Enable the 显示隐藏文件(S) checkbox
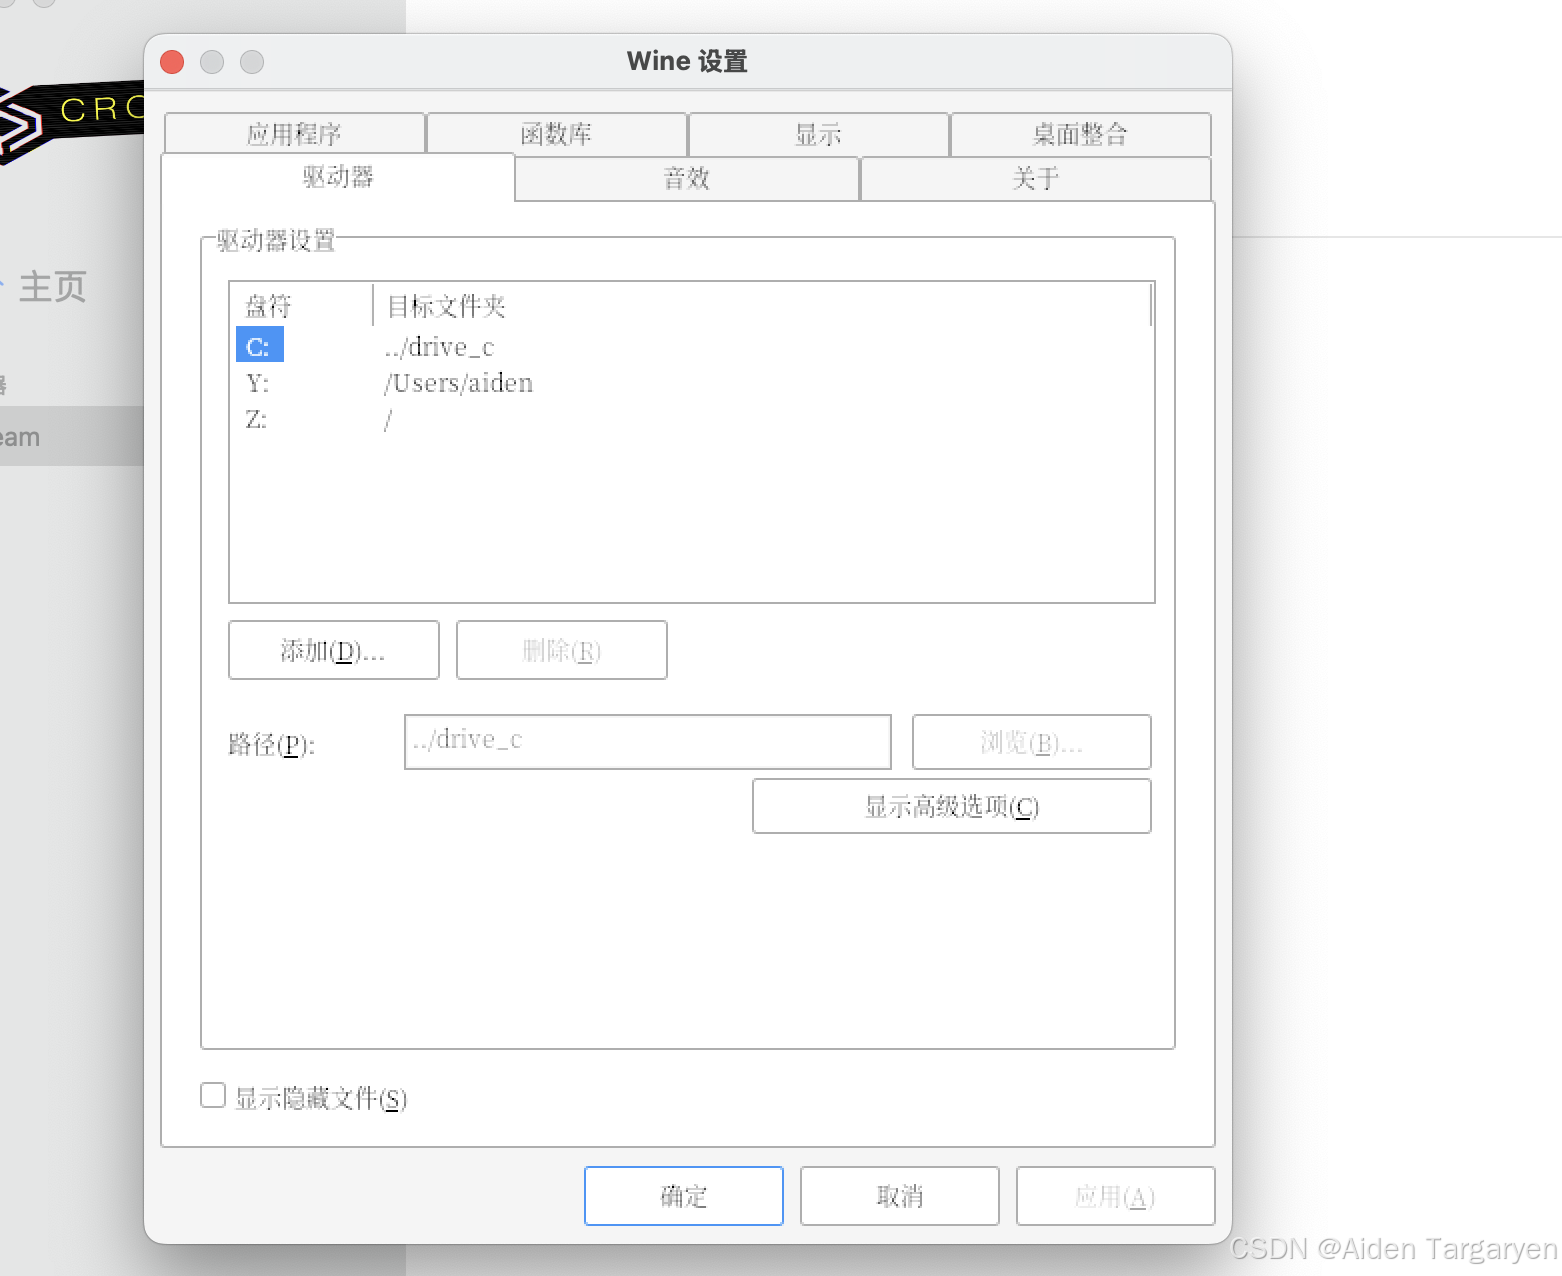This screenshot has width=1562, height=1276. 213,1096
